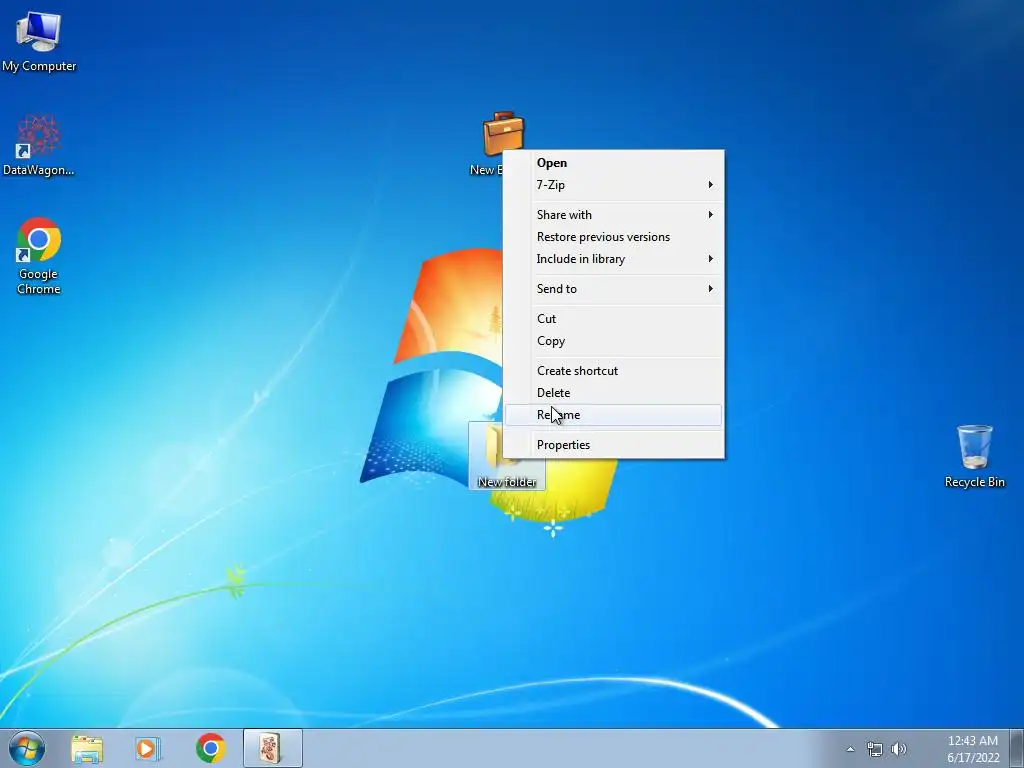
Task: Select Create shortcut menu entry
Action: click(613, 371)
